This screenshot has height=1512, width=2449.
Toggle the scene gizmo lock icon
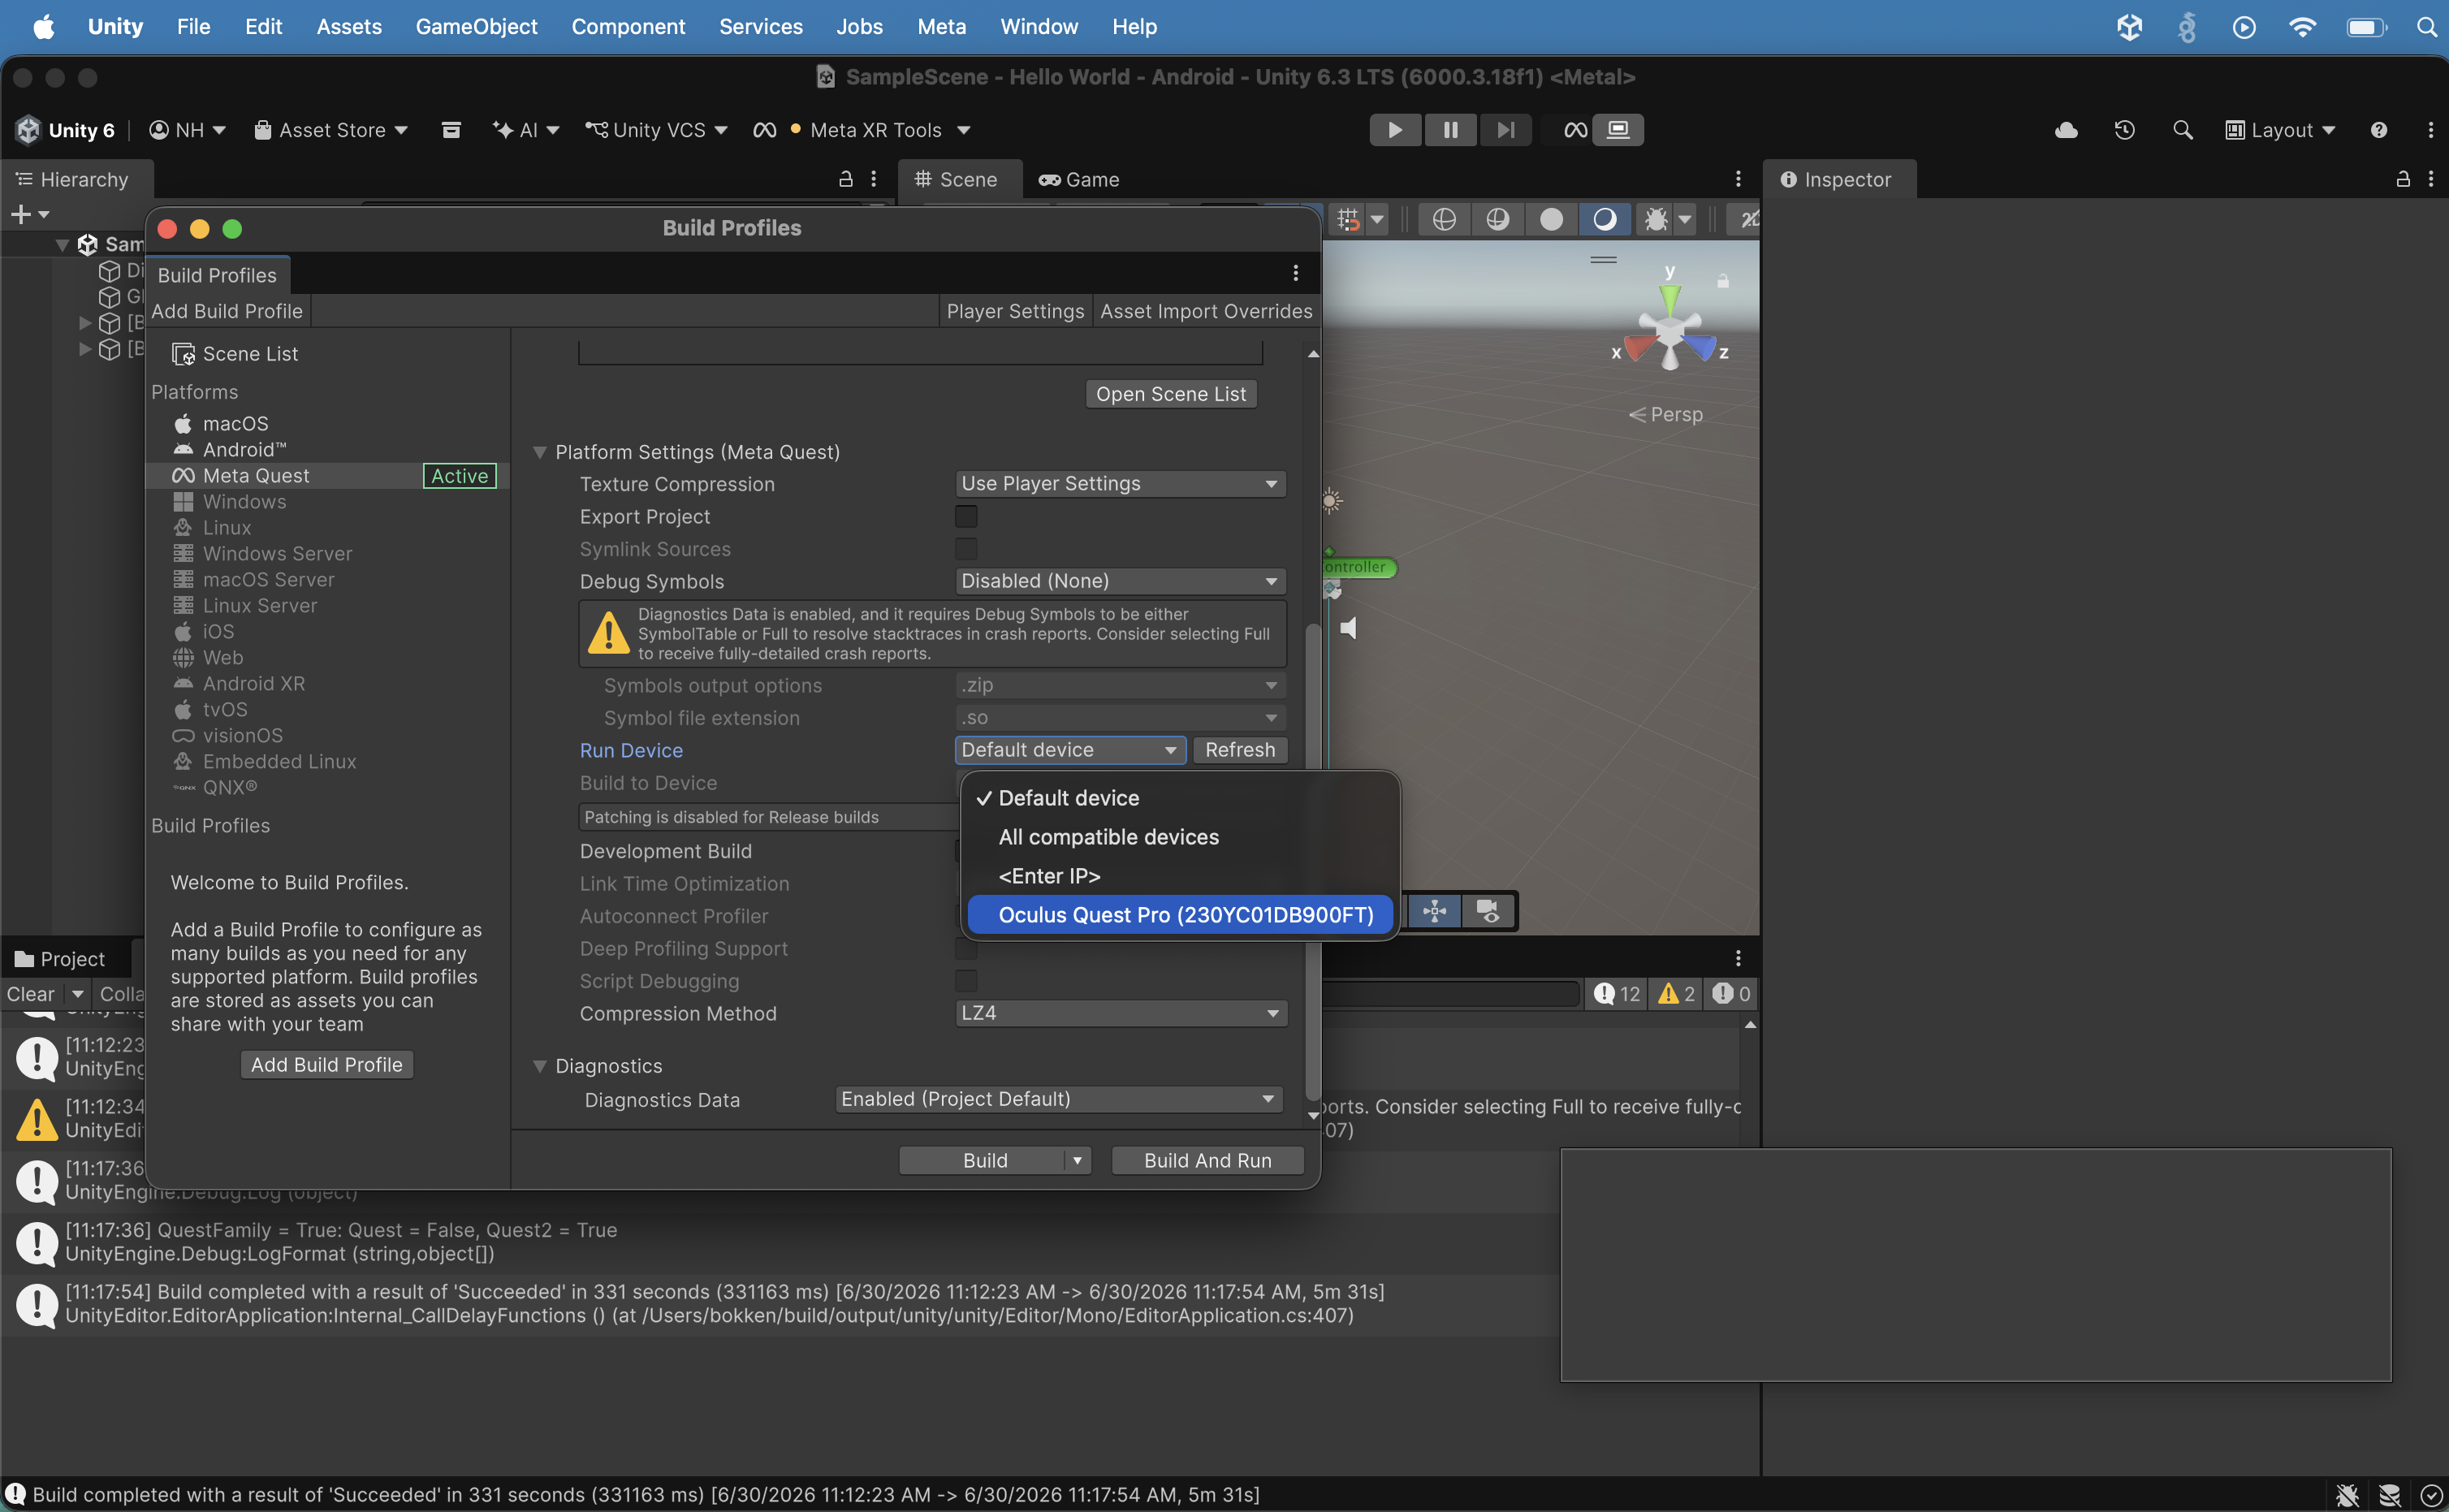point(1723,280)
